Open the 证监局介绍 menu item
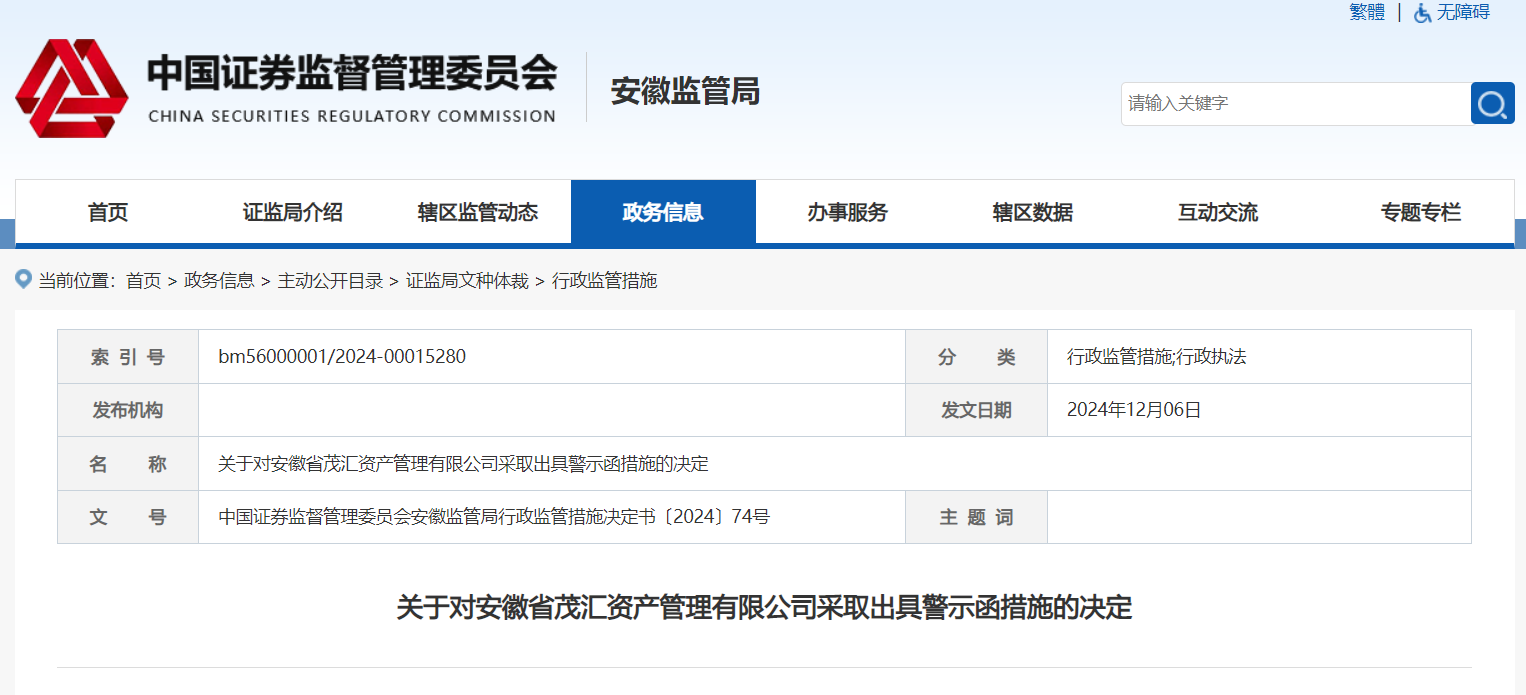 pyautogui.click(x=293, y=212)
